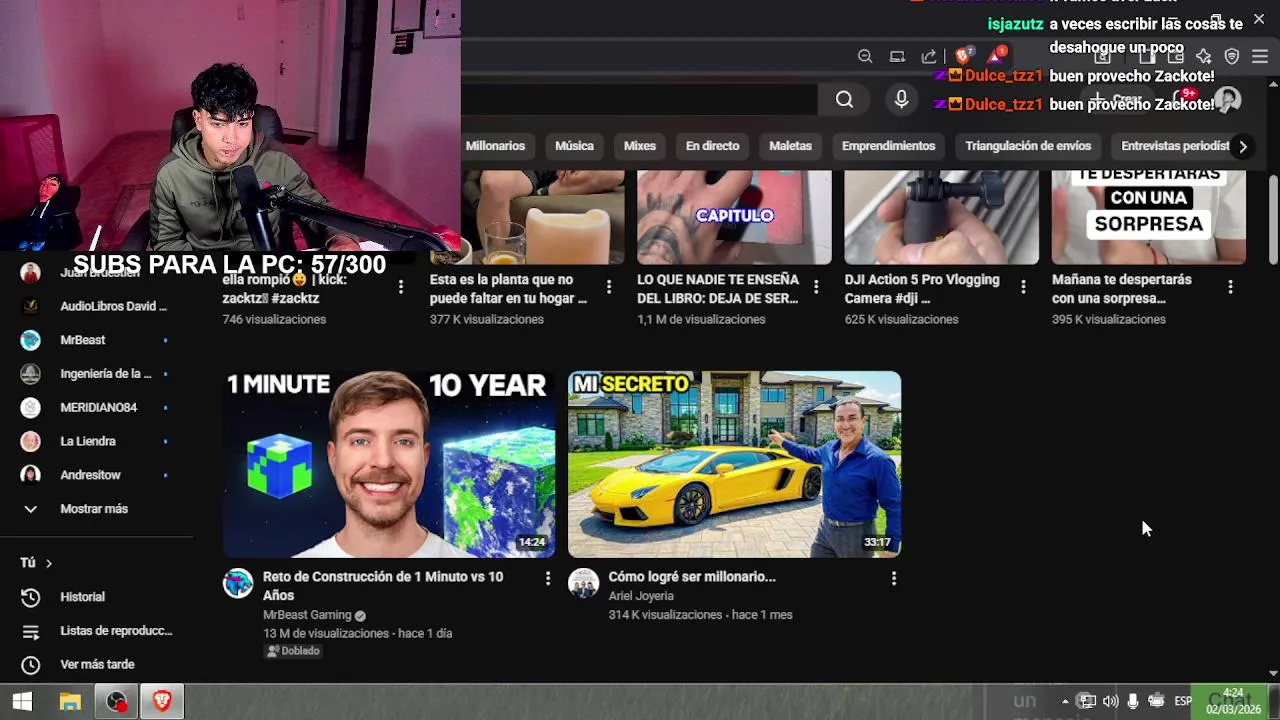This screenshot has width=1280, height=720.
Task: Open Listas de reproducción in sidebar
Action: click(97, 631)
